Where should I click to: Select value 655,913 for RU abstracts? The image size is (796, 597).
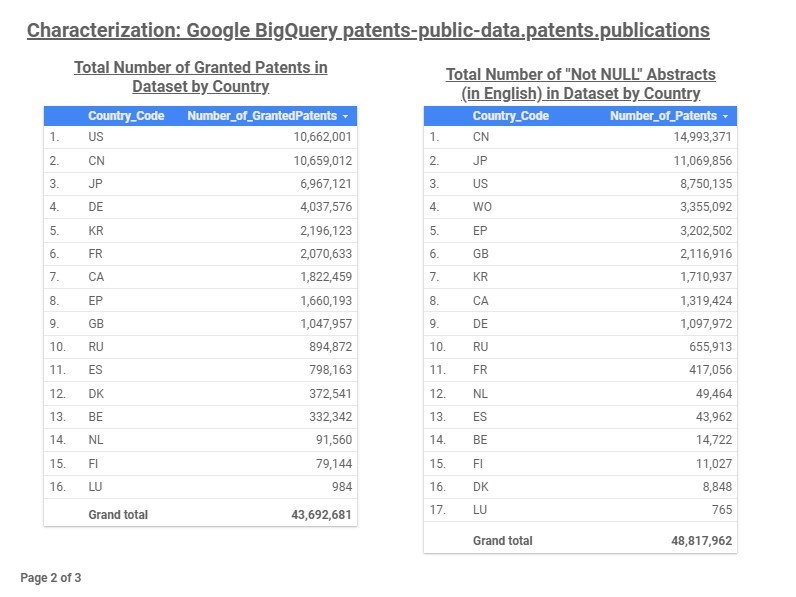(711, 347)
